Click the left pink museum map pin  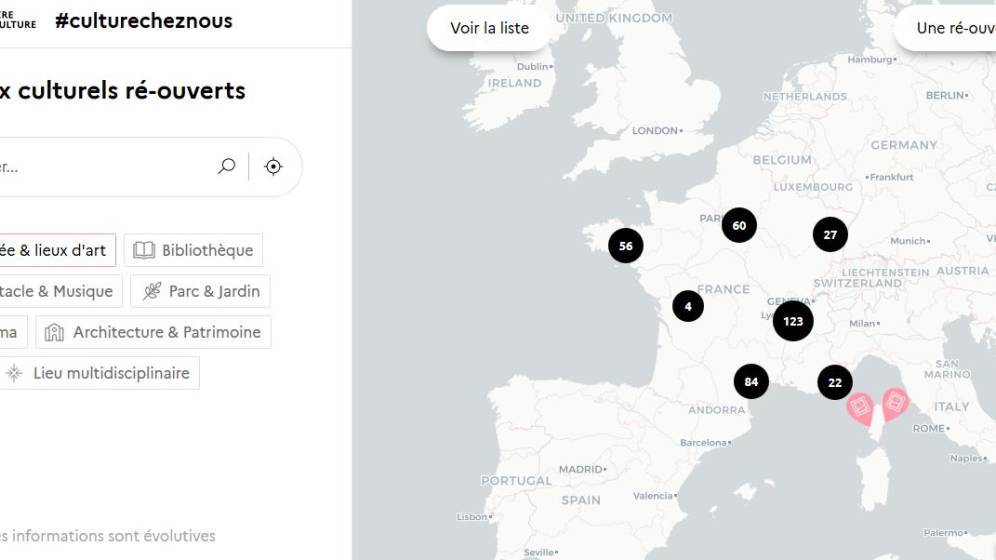click(860, 408)
